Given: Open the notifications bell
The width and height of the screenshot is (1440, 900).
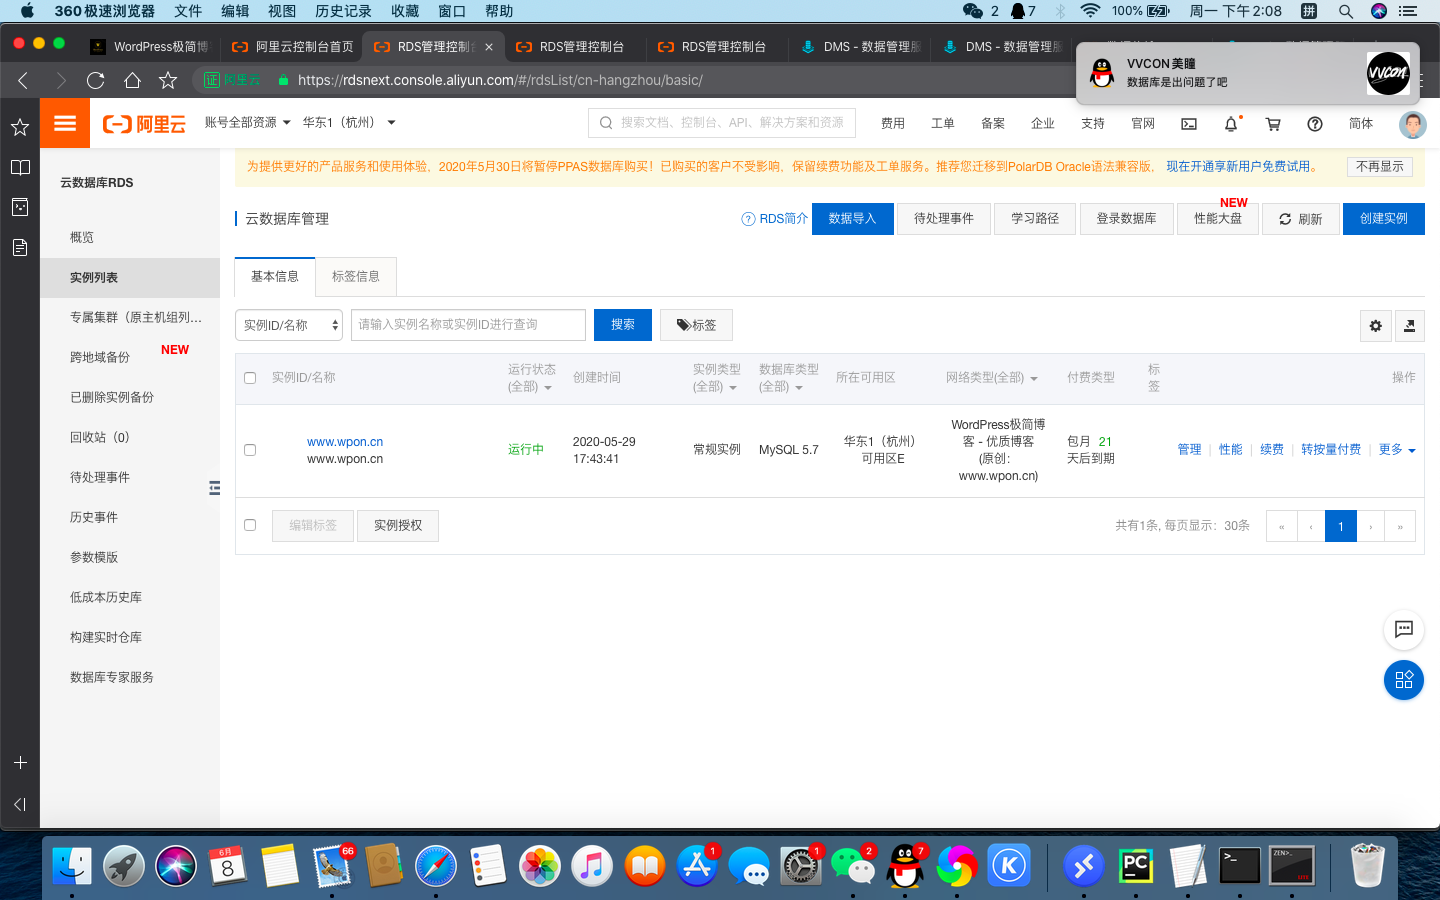Looking at the screenshot, I should point(1231,124).
